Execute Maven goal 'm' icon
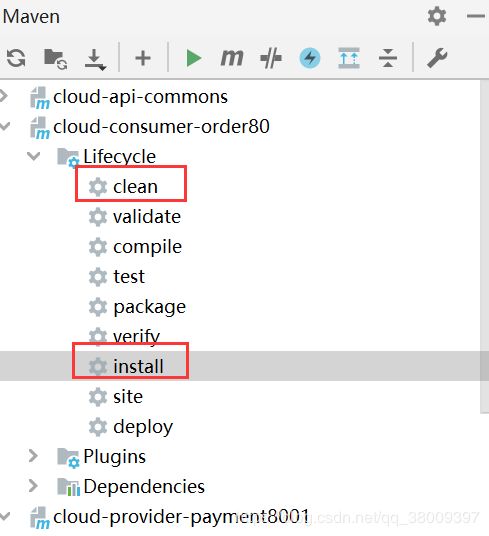 pyautogui.click(x=232, y=58)
